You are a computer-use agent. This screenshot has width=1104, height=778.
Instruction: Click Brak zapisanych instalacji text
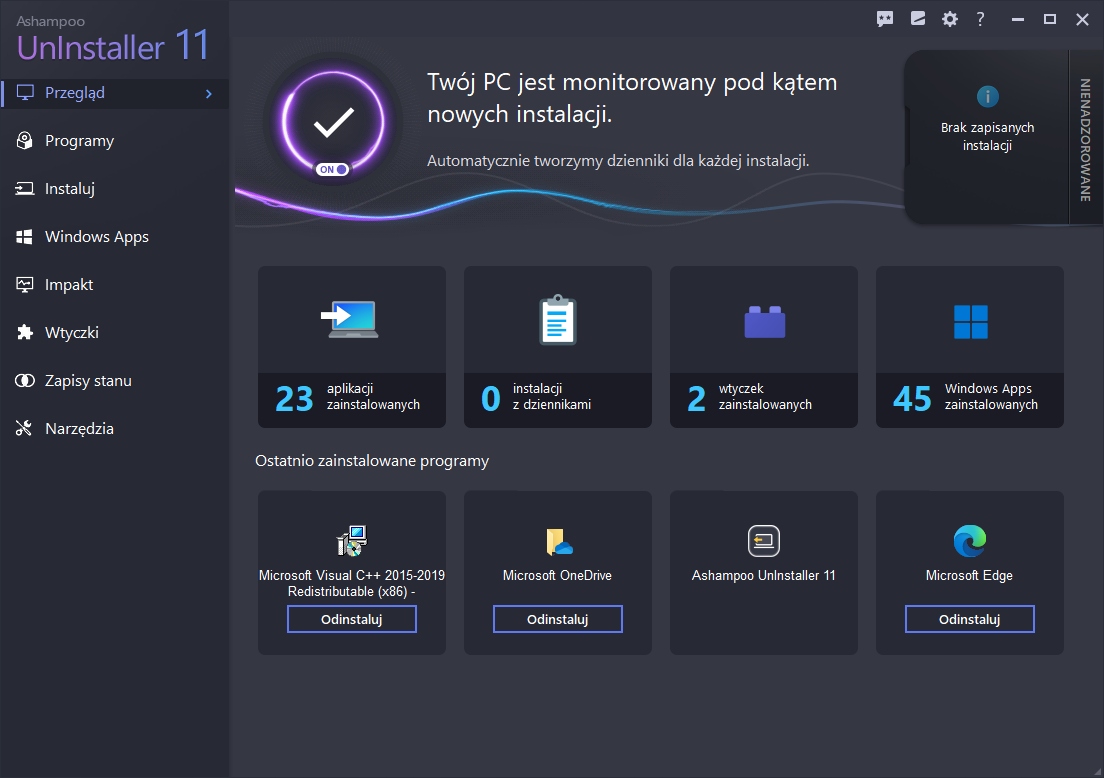pyautogui.click(x=987, y=137)
